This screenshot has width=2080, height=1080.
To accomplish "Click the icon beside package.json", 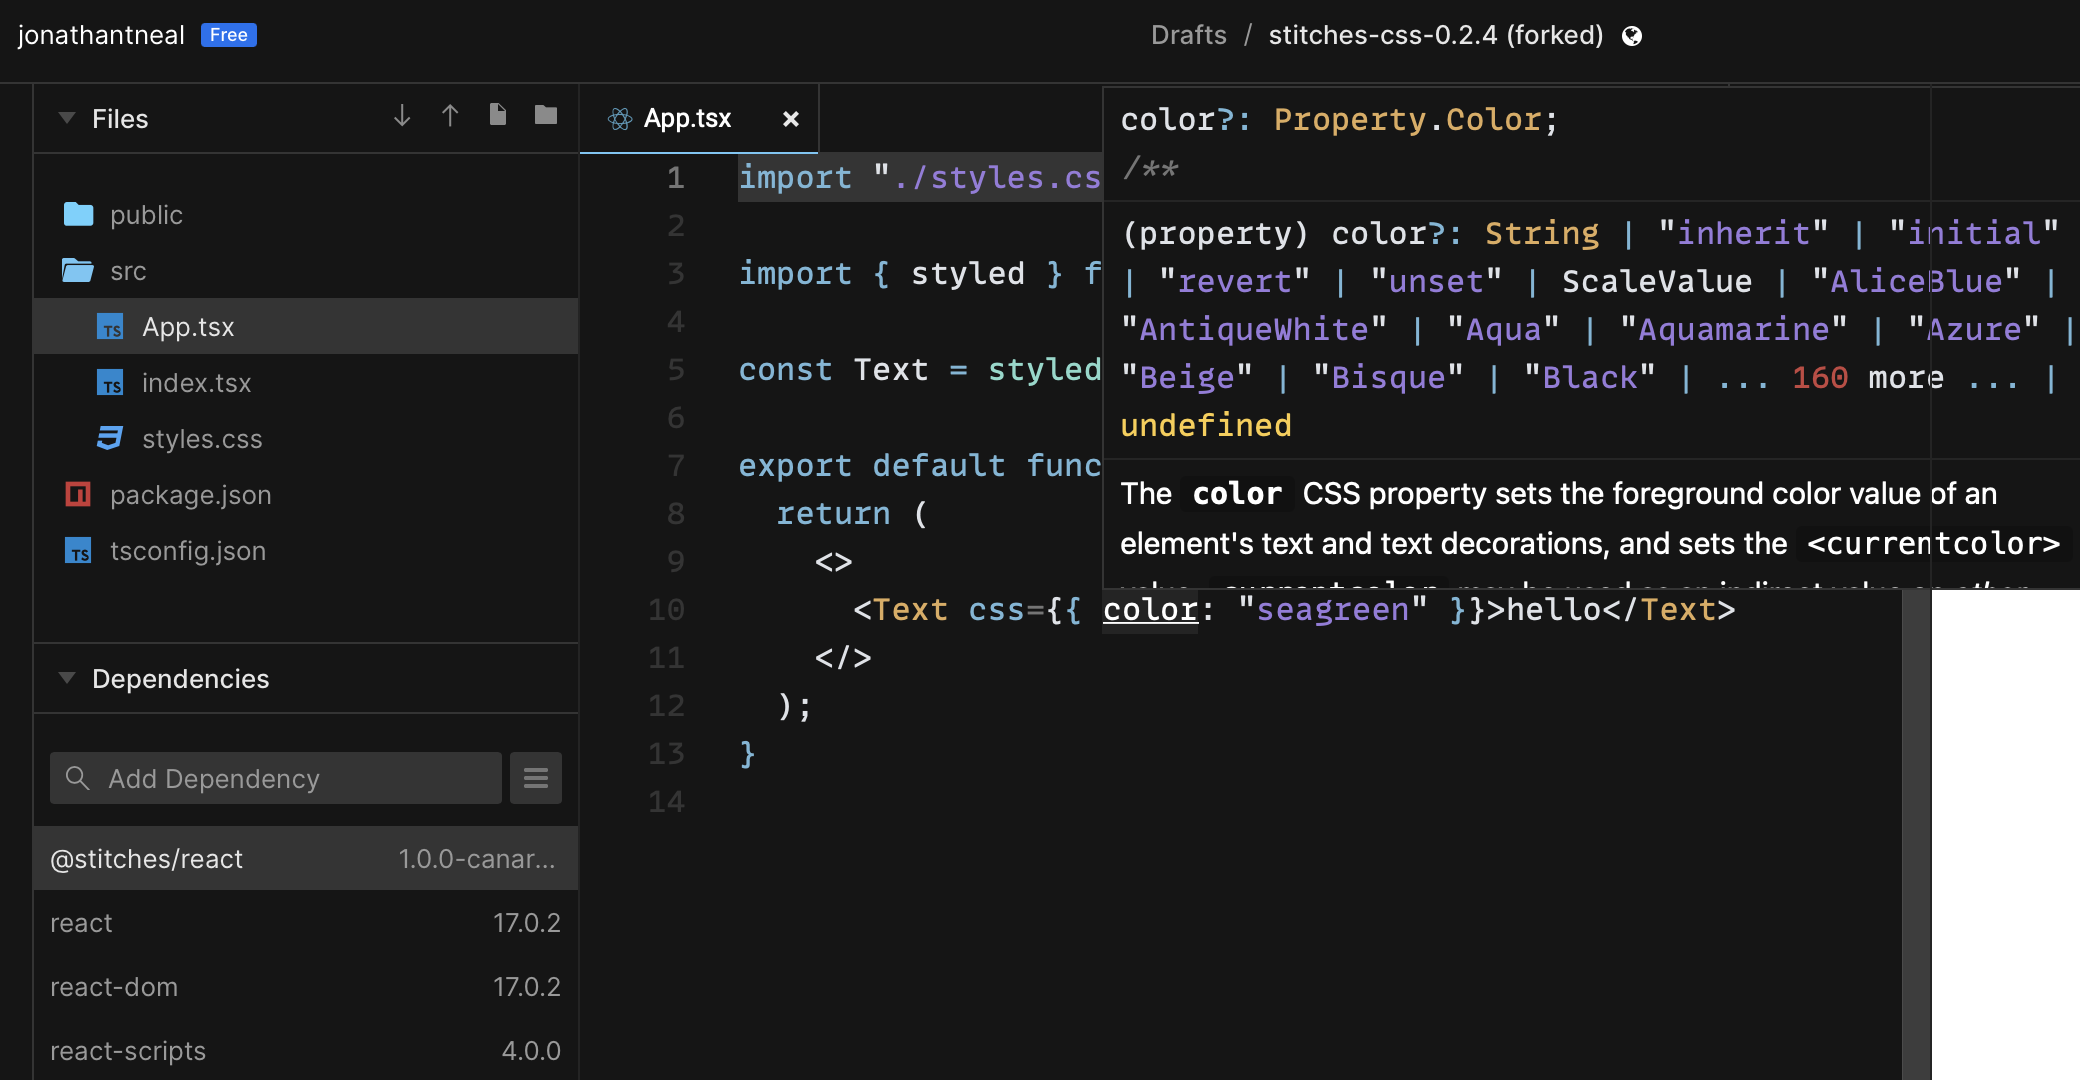I will click(x=80, y=494).
